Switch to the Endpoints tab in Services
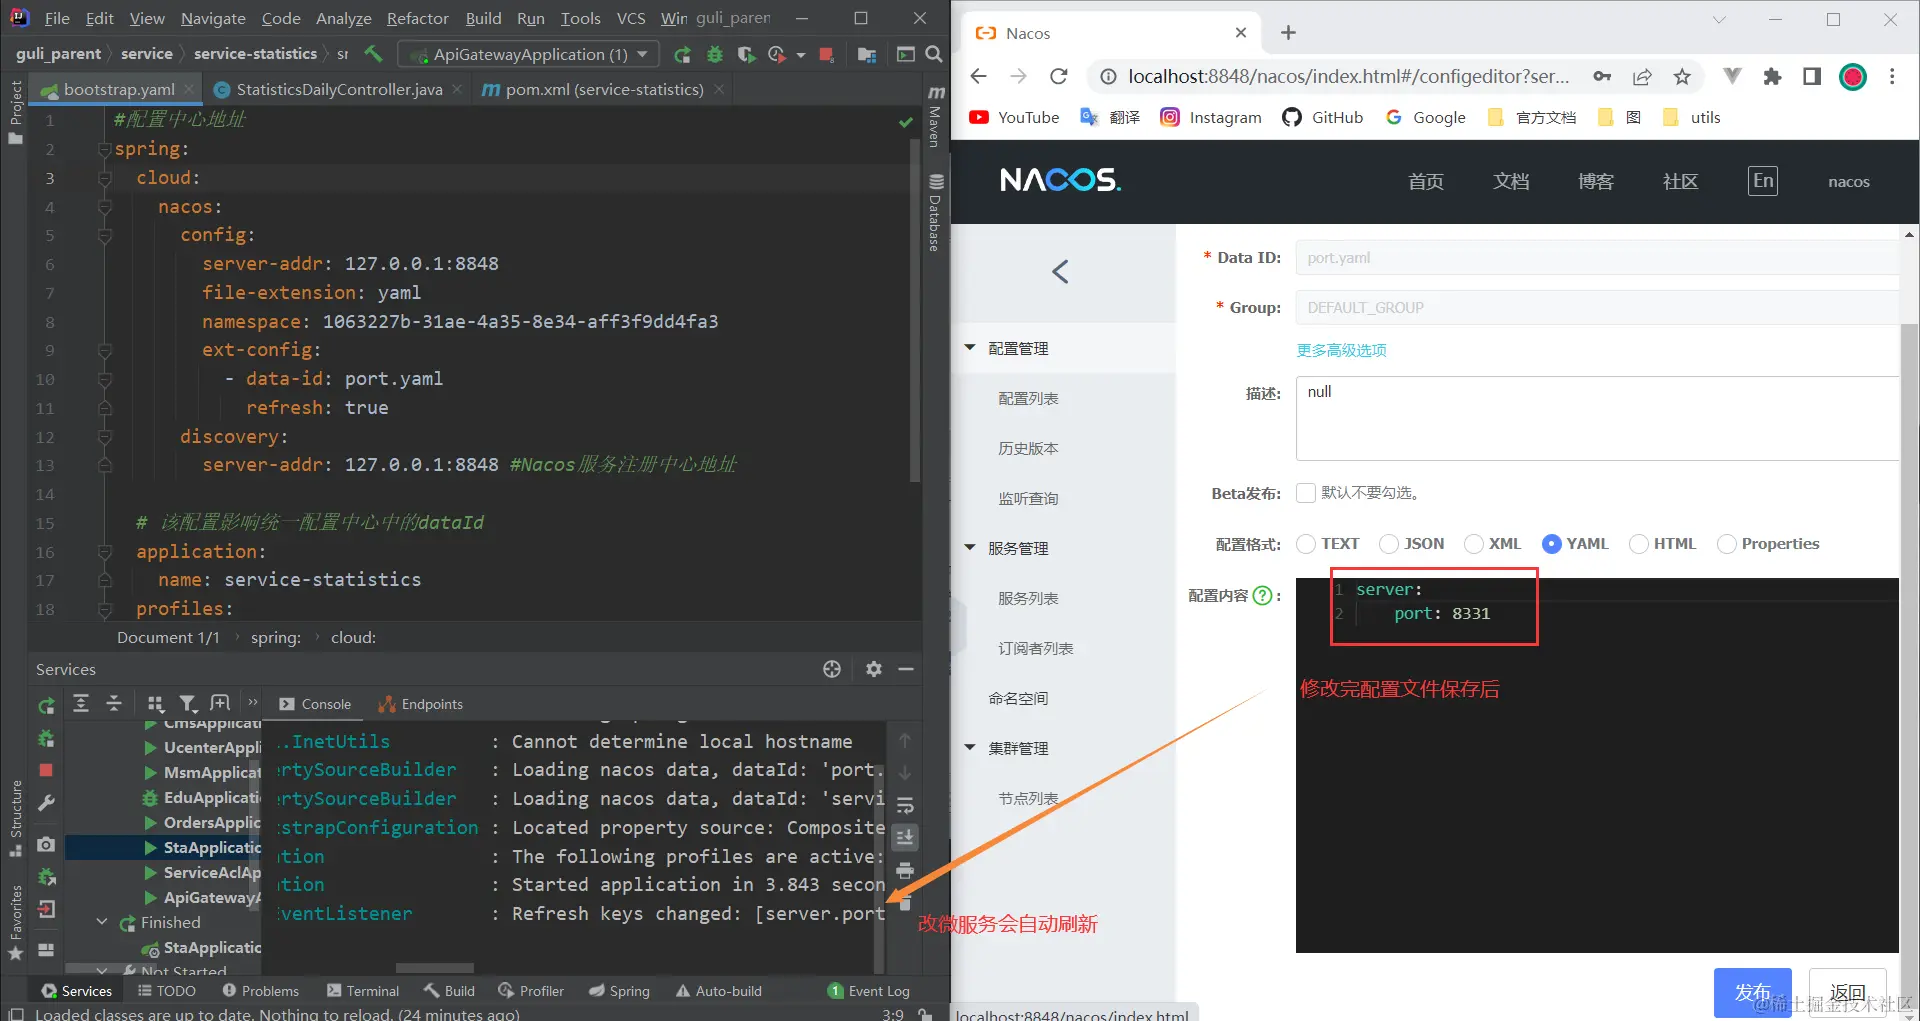Image resolution: width=1920 pixels, height=1021 pixels. point(421,704)
